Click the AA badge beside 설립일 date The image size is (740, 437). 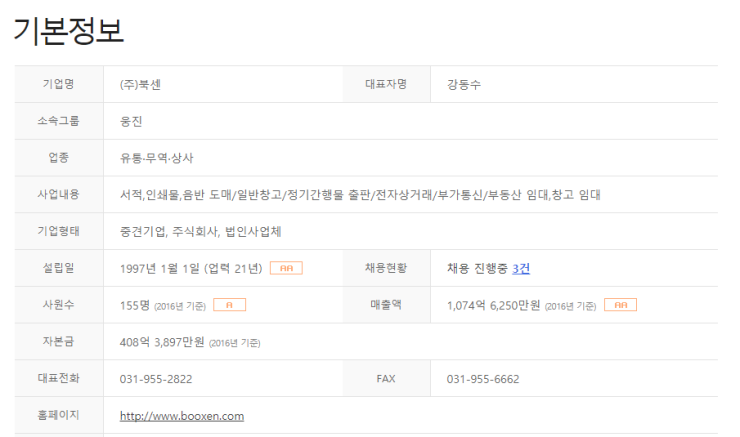[286, 268]
